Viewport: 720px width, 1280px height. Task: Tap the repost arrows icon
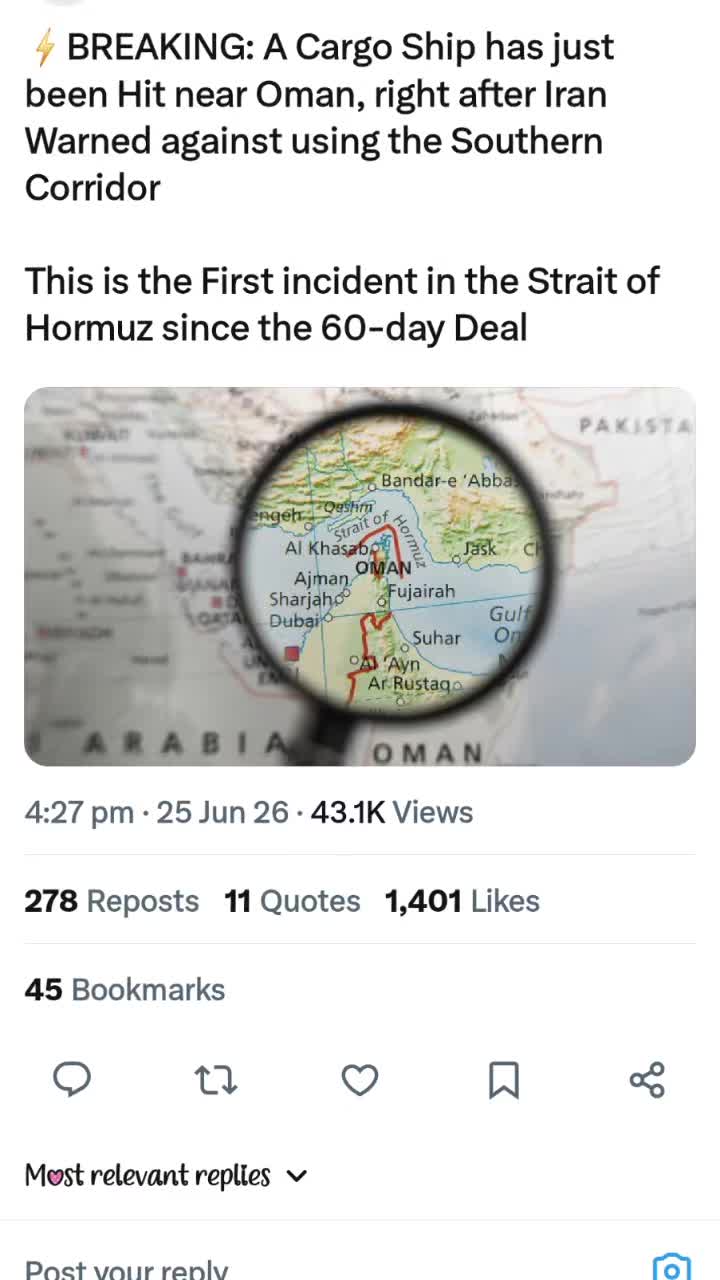(x=216, y=1080)
